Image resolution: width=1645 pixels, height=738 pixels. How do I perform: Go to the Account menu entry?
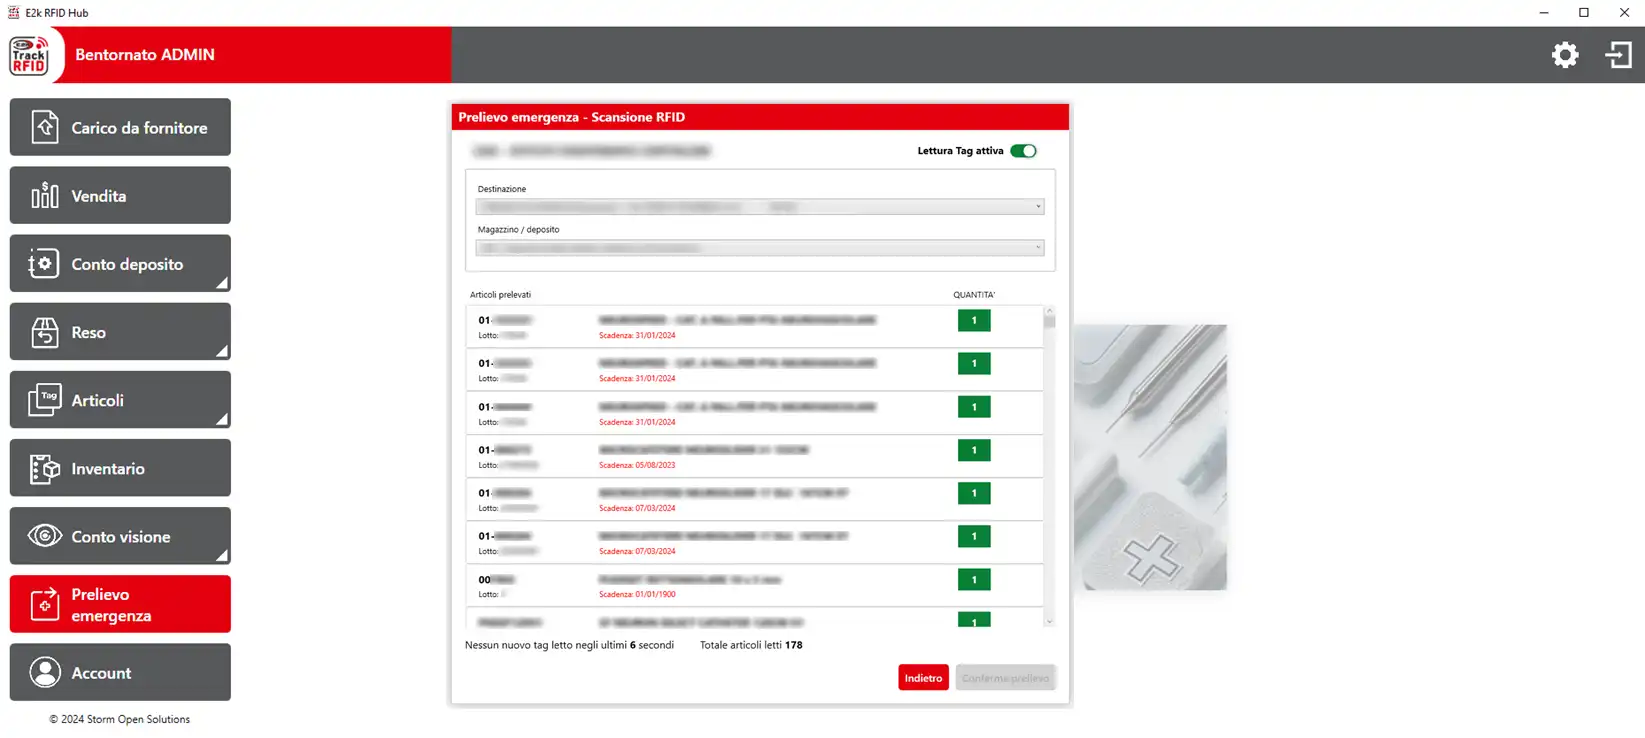point(120,672)
